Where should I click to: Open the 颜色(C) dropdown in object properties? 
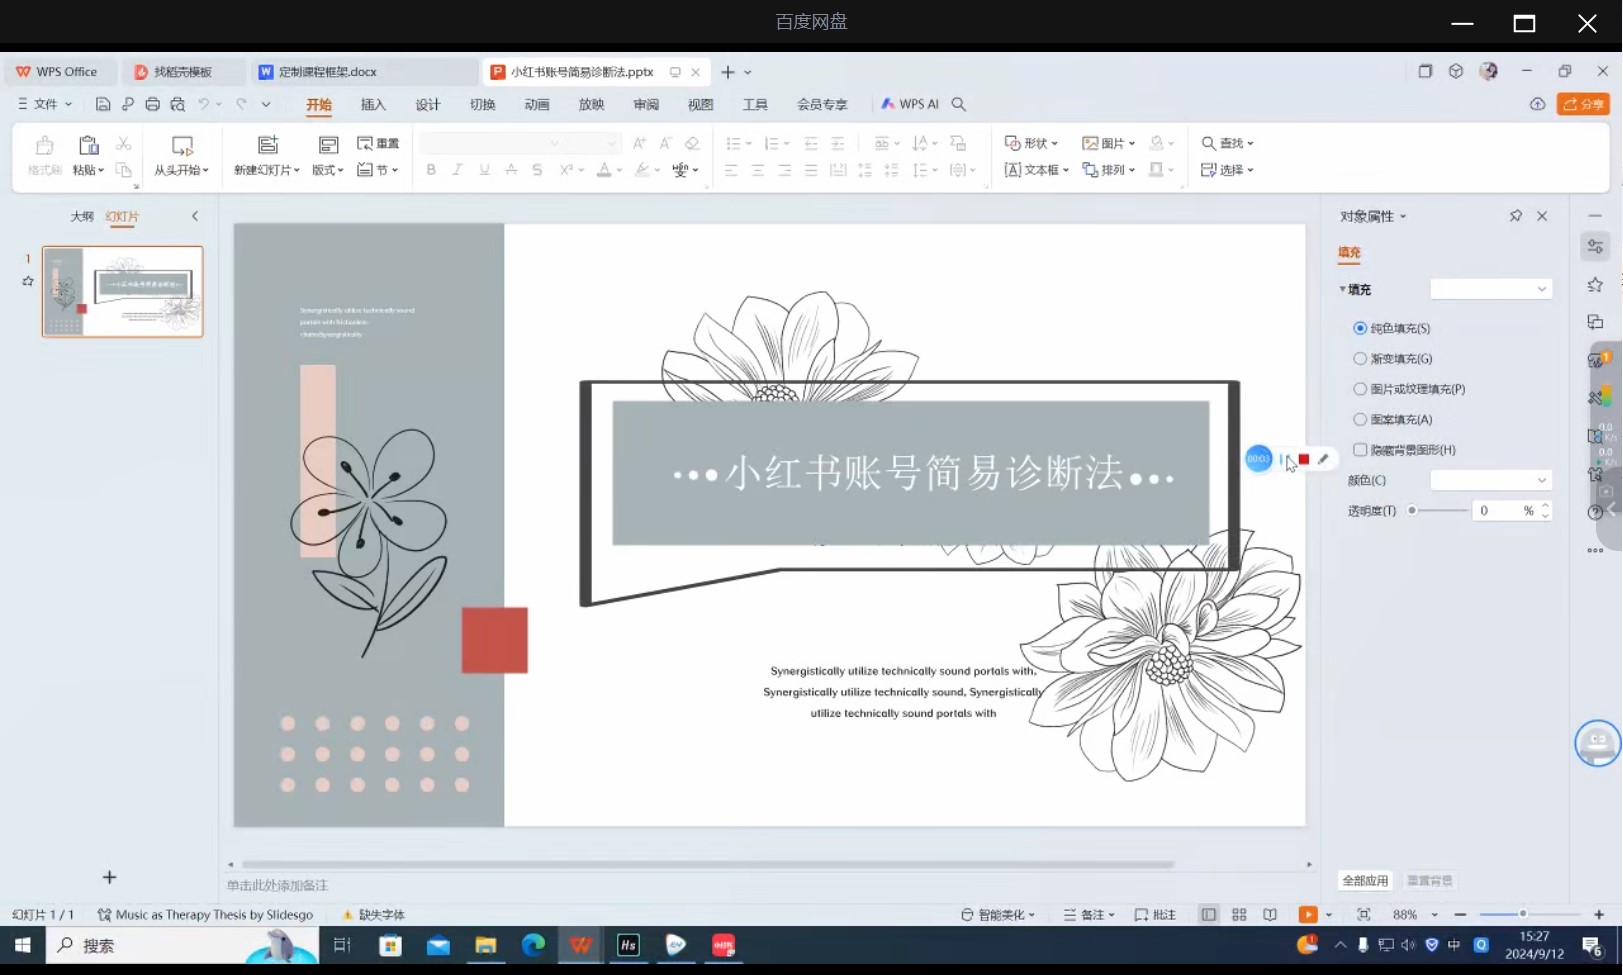pyautogui.click(x=1491, y=480)
